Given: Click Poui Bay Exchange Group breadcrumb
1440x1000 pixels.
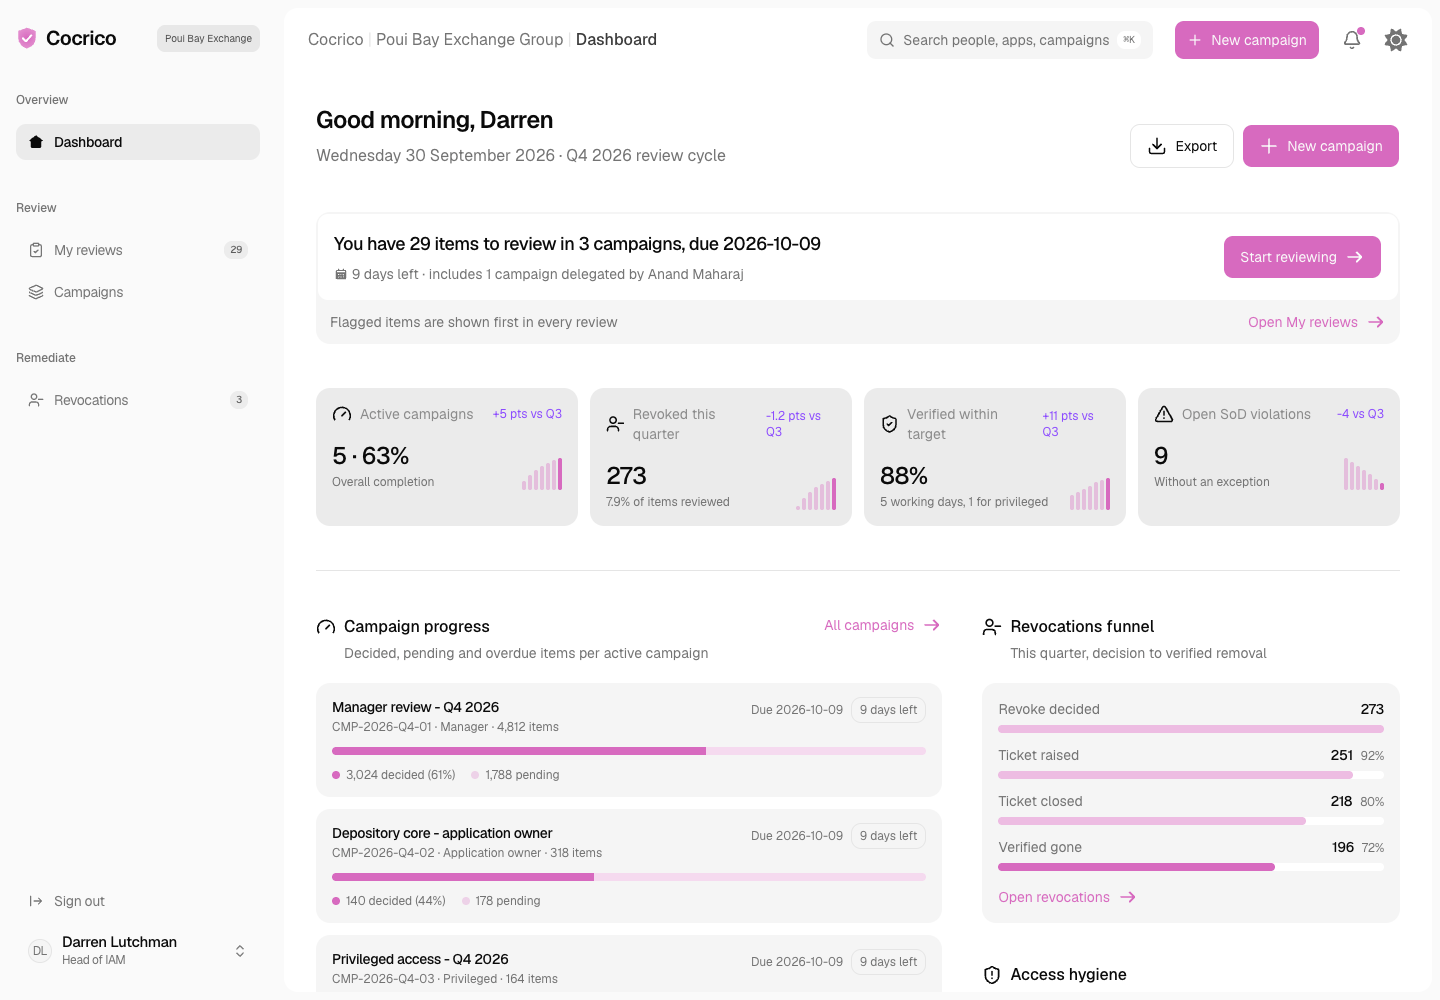Looking at the screenshot, I should (469, 40).
